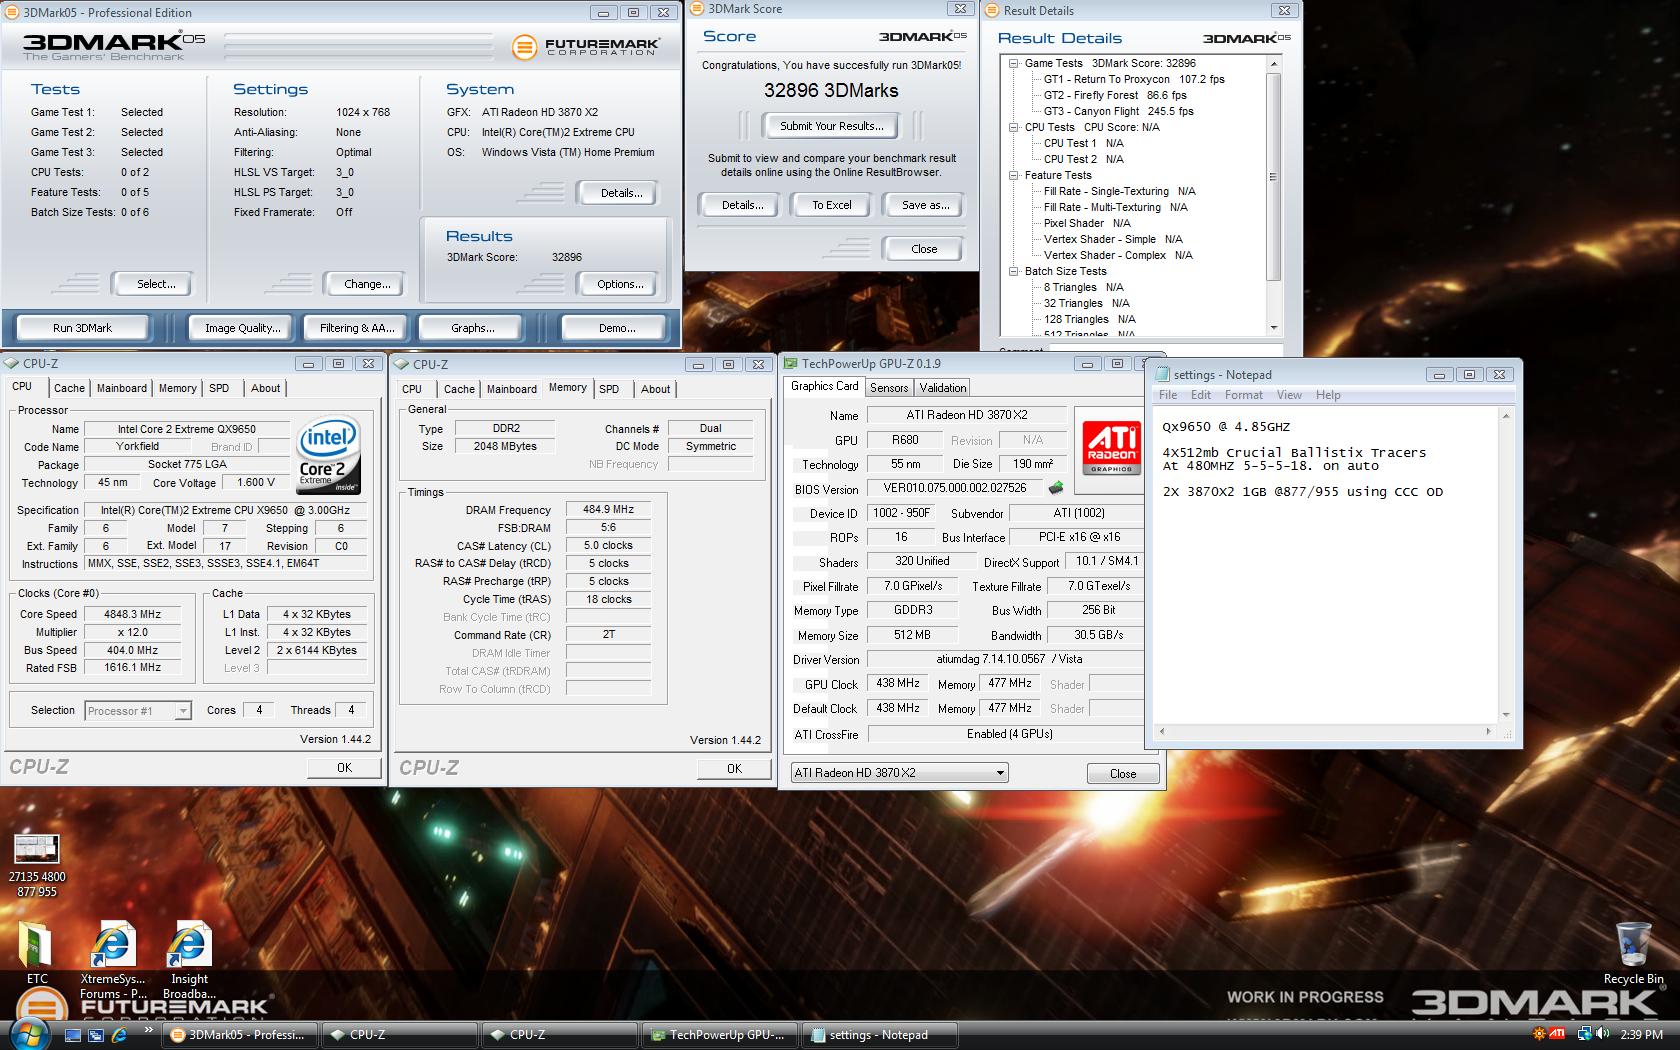
Task: Click Select button under Tests
Action: coord(156,284)
